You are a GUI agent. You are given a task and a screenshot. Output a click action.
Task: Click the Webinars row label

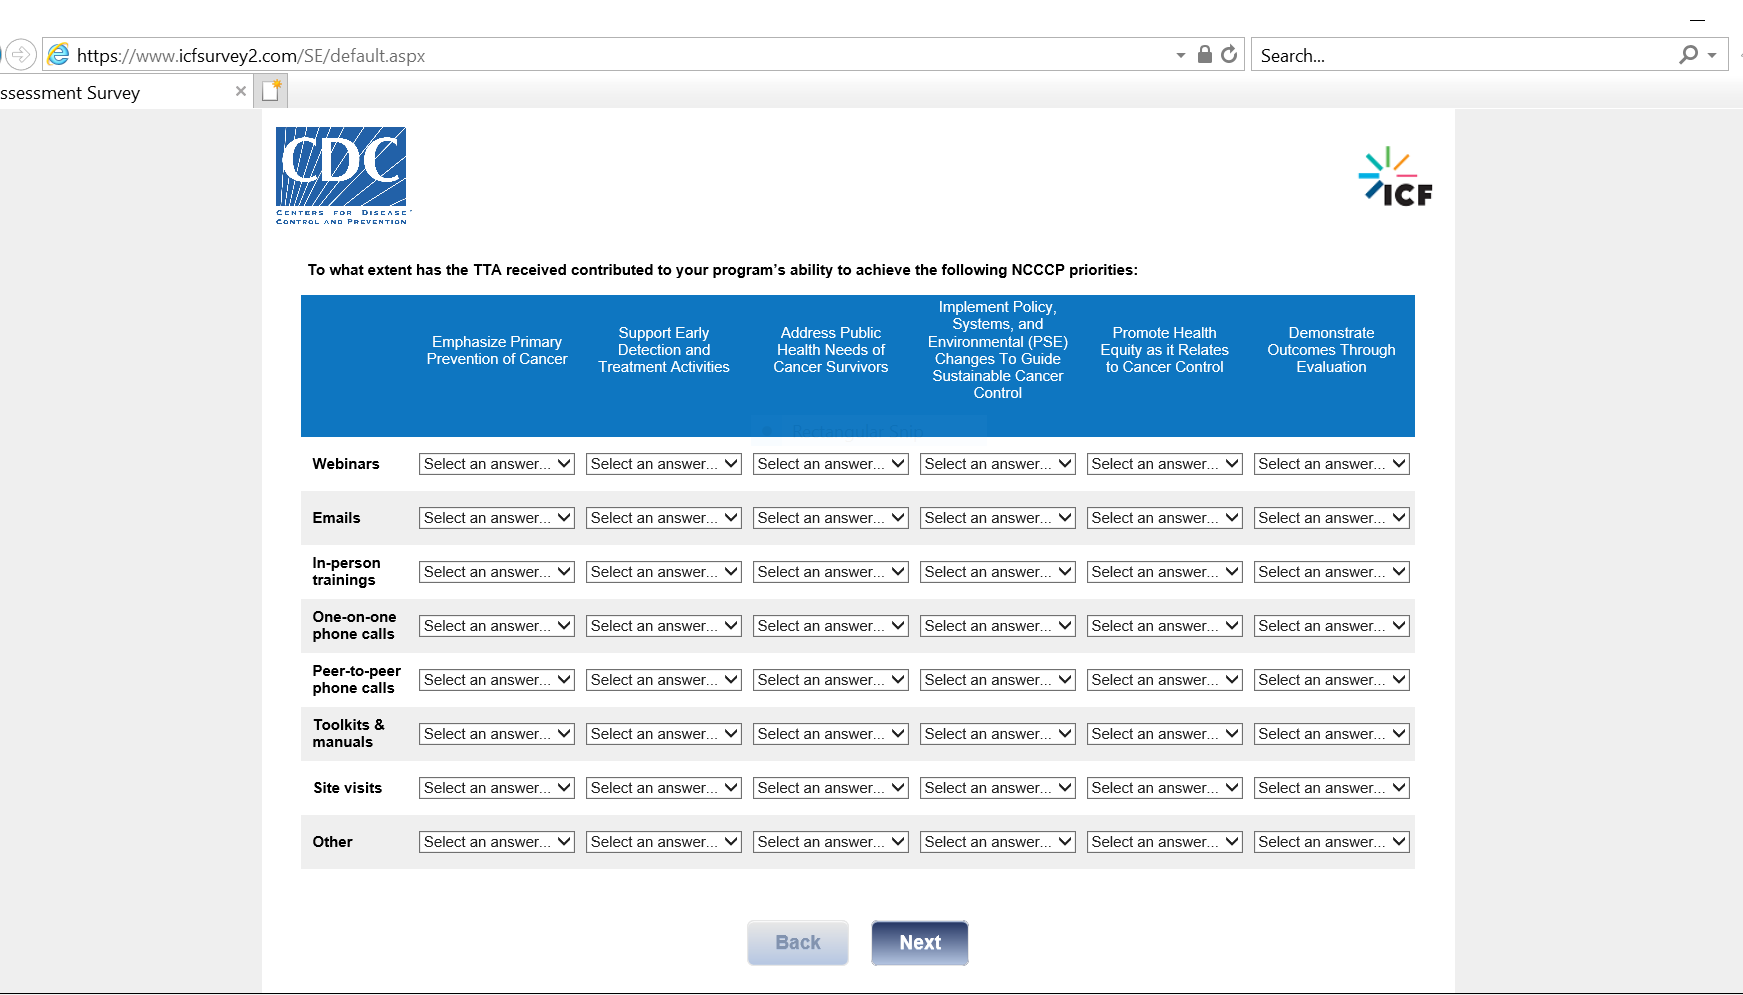point(346,464)
